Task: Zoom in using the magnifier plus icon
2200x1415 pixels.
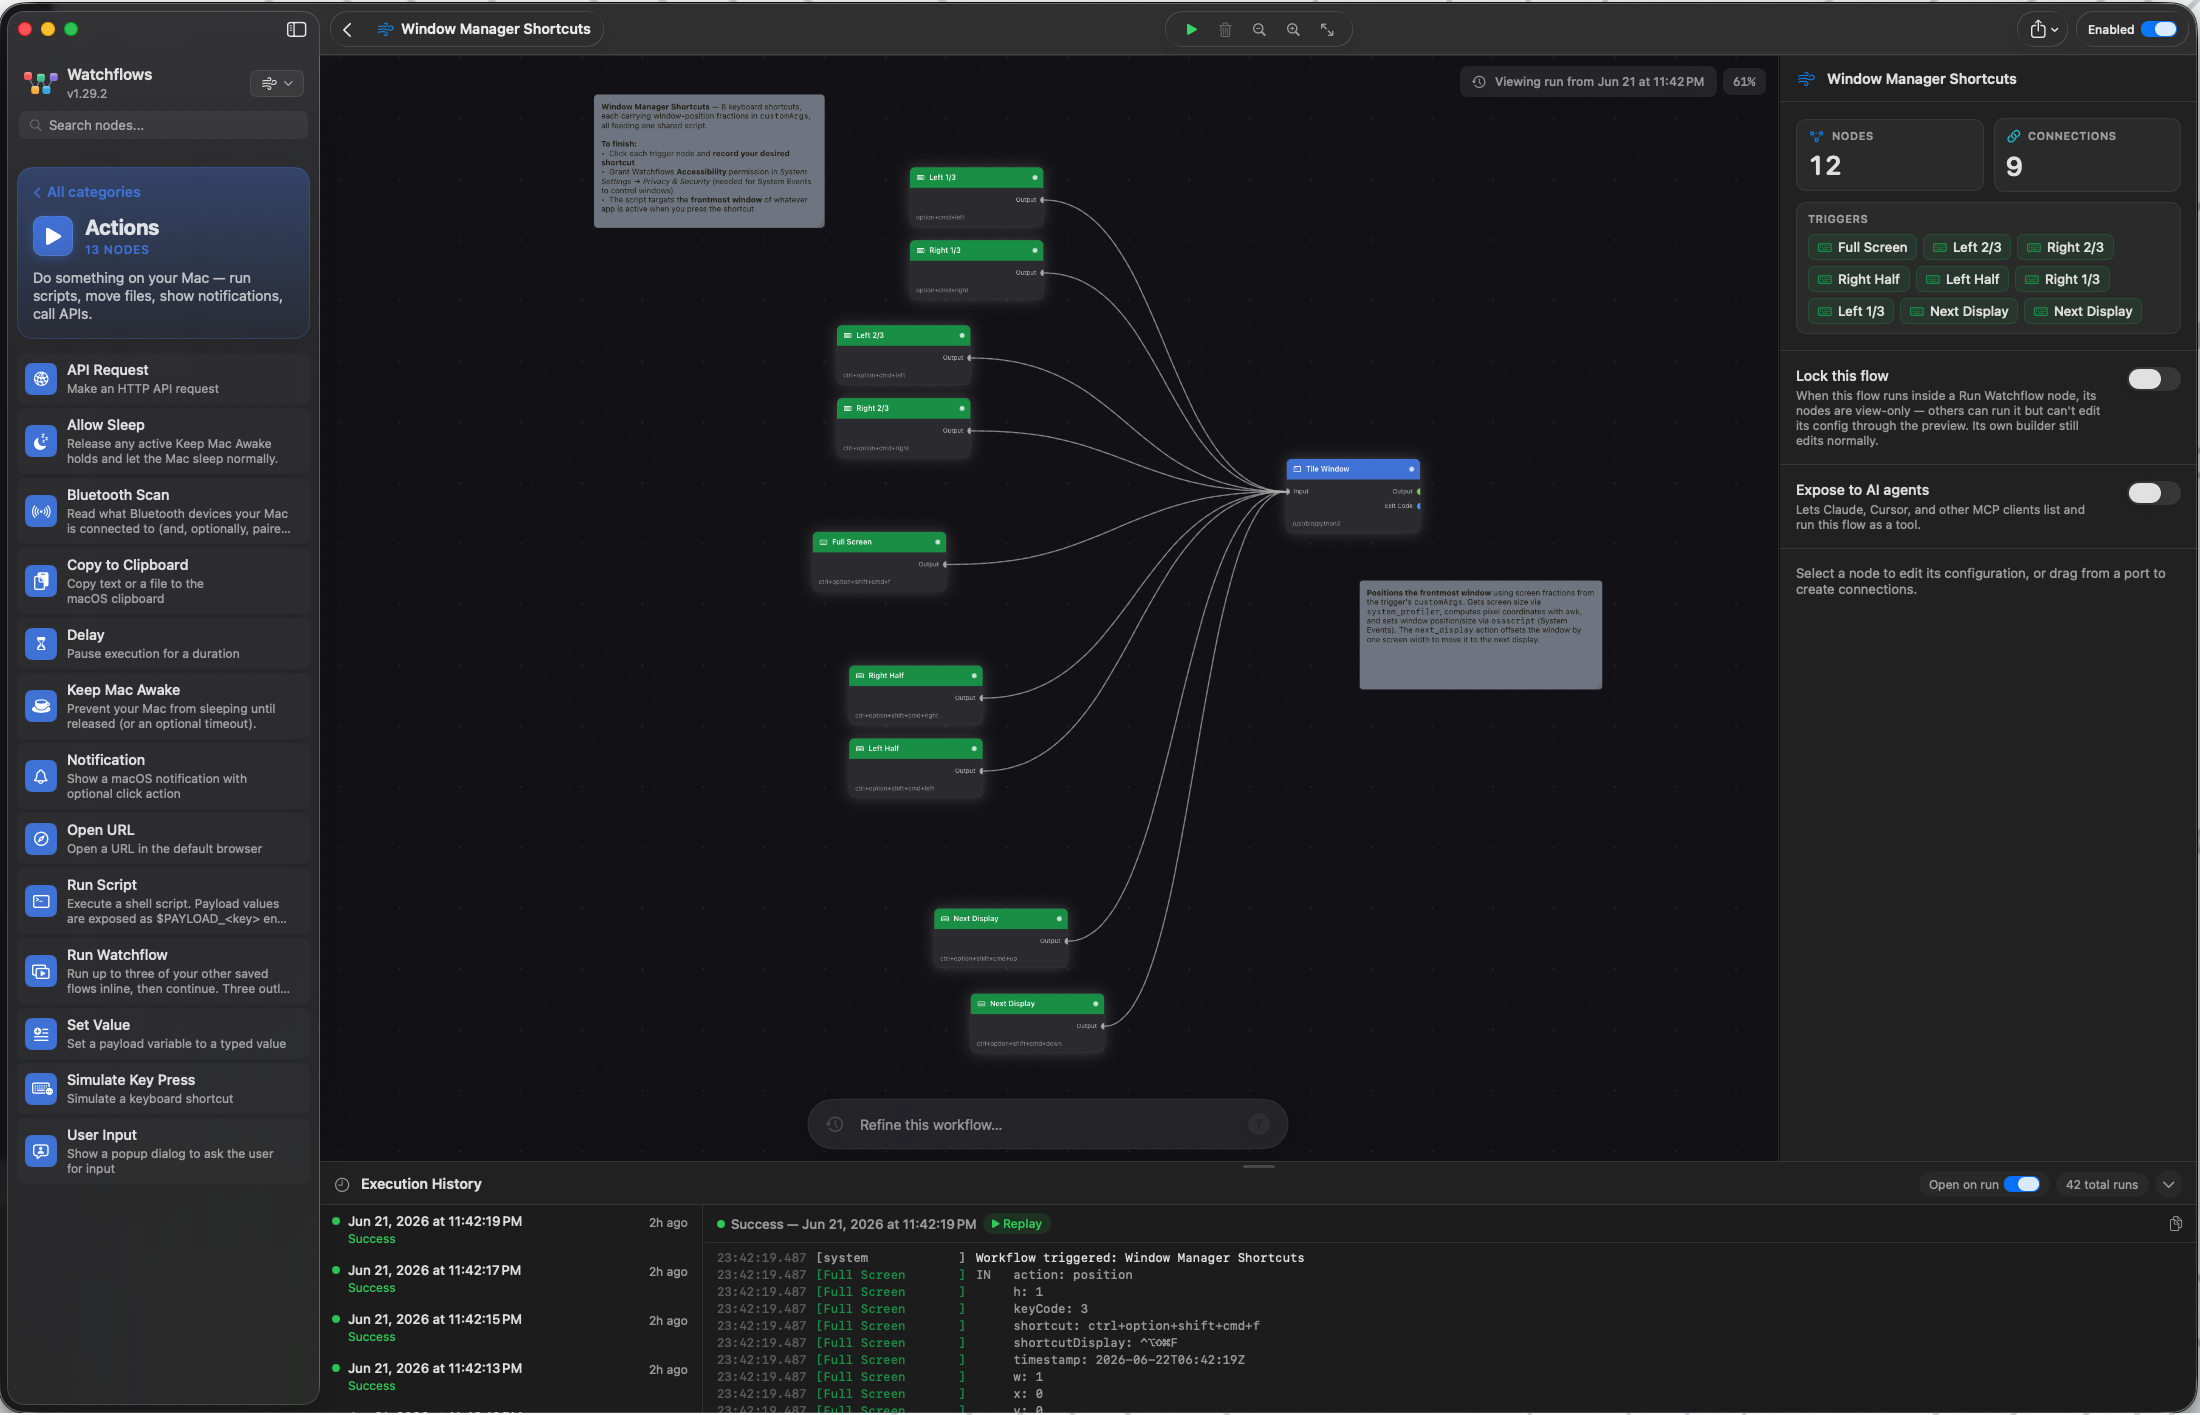Action: (x=1293, y=29)
